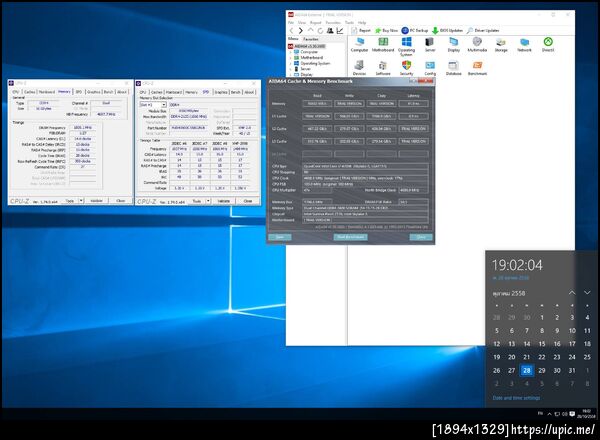Open the Action Center notification icon
The width and height of the screenshot is (600, 440).
click(x=572, y=414)
